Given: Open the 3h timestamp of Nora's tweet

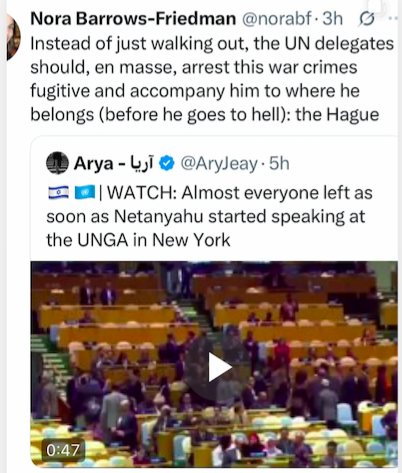Looking at the screenshot, I should pyautogui.click(x=332, y=18).
